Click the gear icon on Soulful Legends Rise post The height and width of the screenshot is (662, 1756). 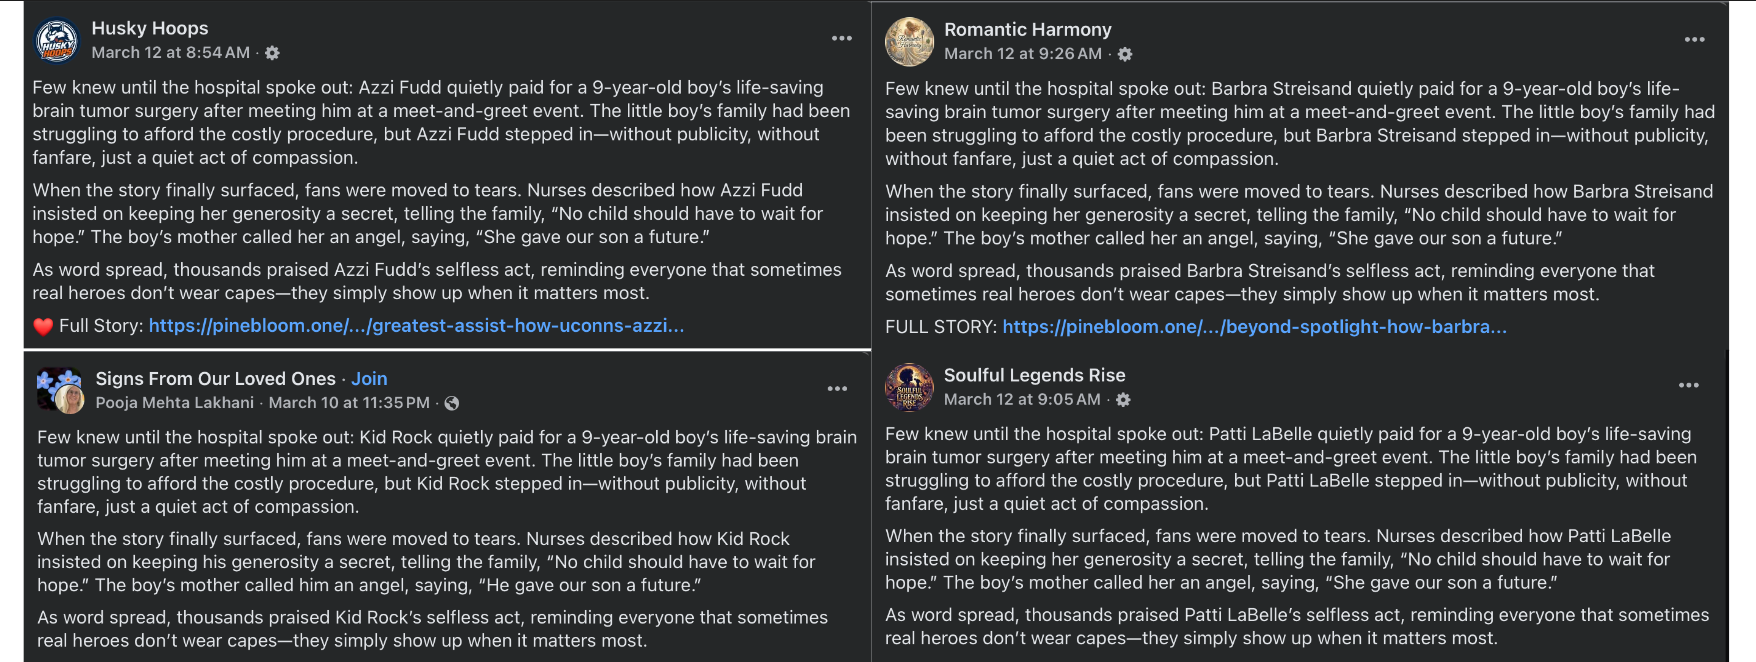(1123, 400)
